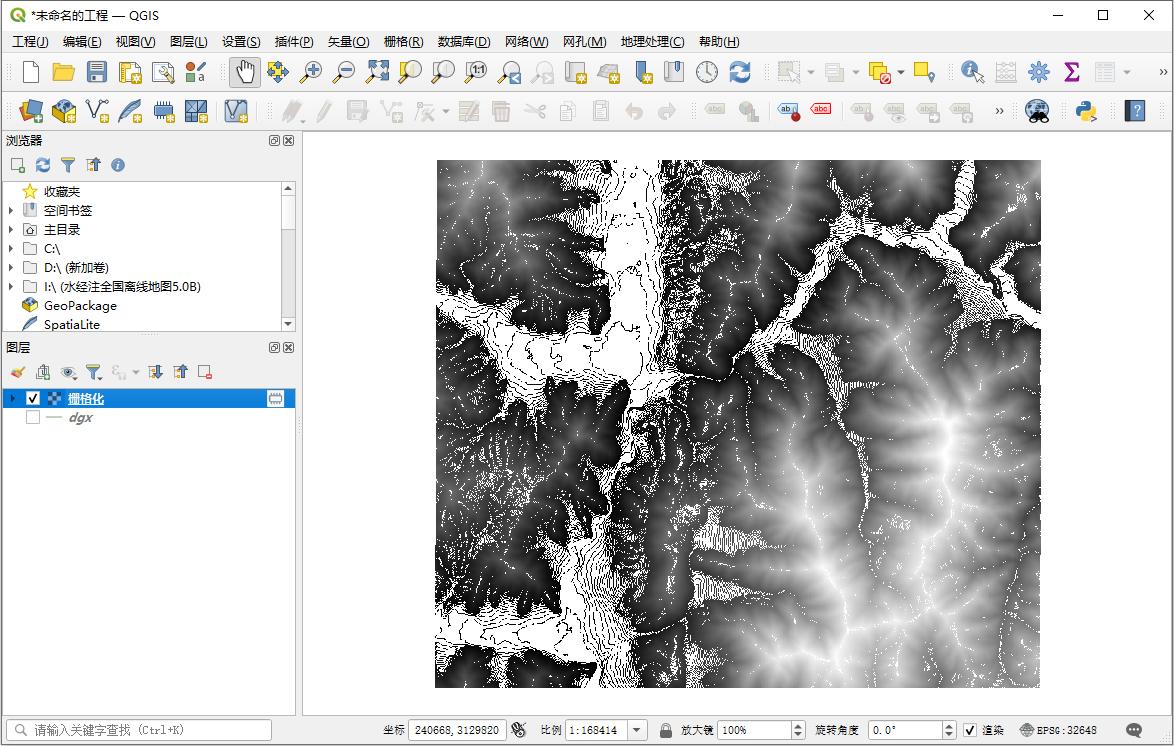Toggle the 渲染 render checkbox
Image resolution: width=1174 pixels, height=746 pixels.
click(x=969, y=730)
